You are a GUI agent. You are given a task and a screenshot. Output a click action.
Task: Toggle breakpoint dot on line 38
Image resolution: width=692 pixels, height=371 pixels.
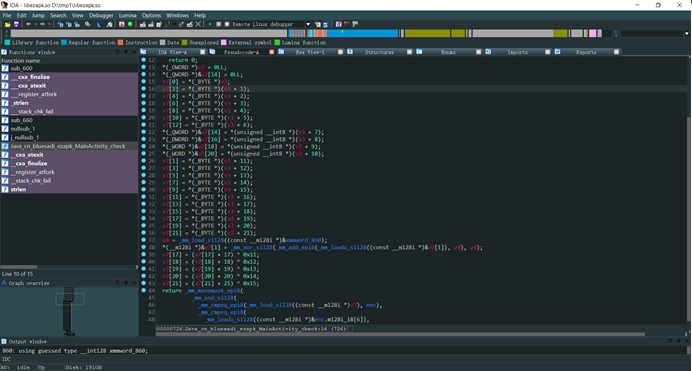tap(143, 247)
